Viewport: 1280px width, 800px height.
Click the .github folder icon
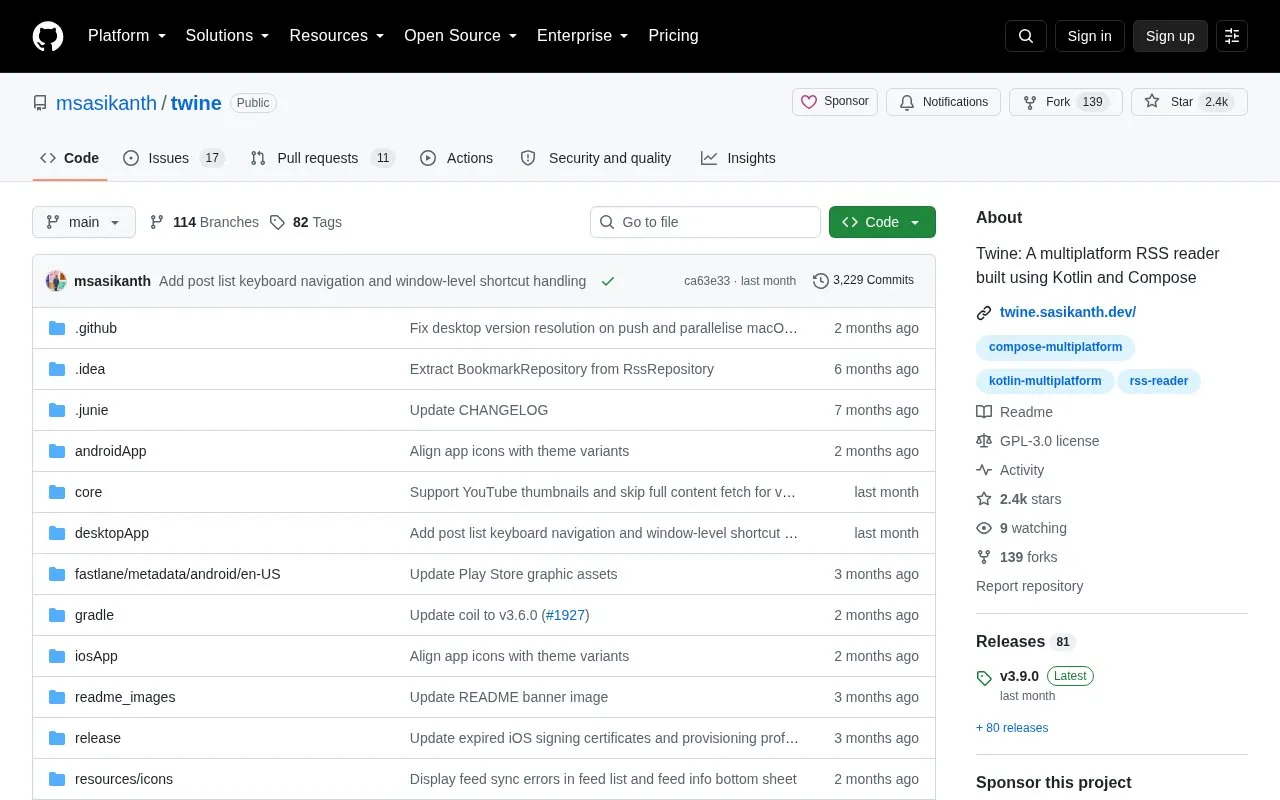click(x=57, y=328)
